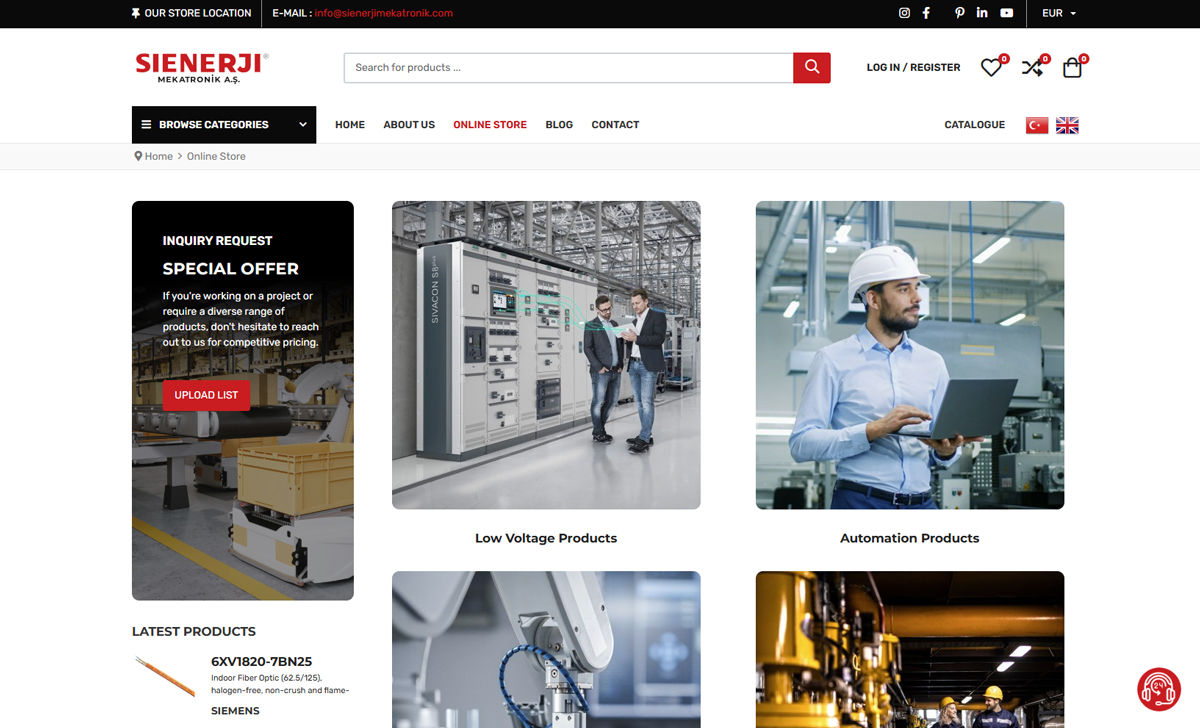The height and width of the screenshot is (728, 1200).
Task: Open the 6XV1820-7BN25 product link
Action: [x=262, y=661]
